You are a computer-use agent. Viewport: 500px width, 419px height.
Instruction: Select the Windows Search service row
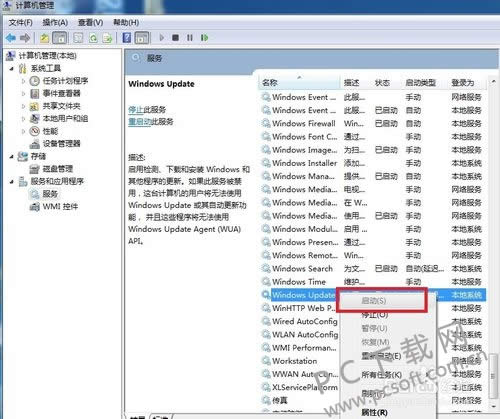[373, 269]
